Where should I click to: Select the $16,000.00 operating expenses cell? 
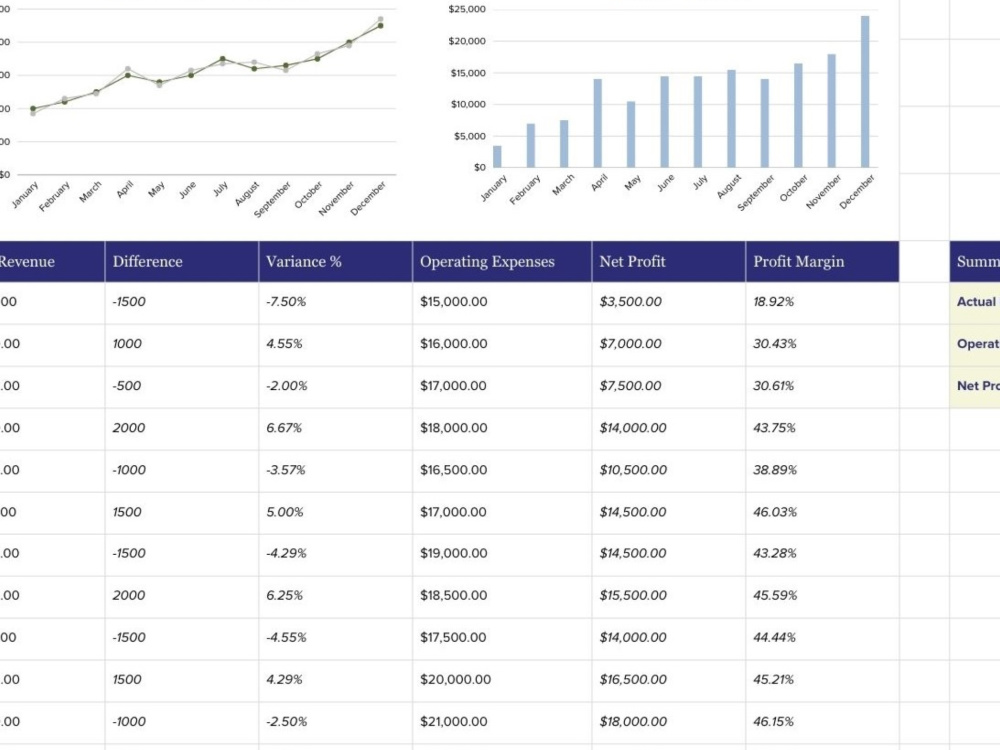[x=502, y=344]
